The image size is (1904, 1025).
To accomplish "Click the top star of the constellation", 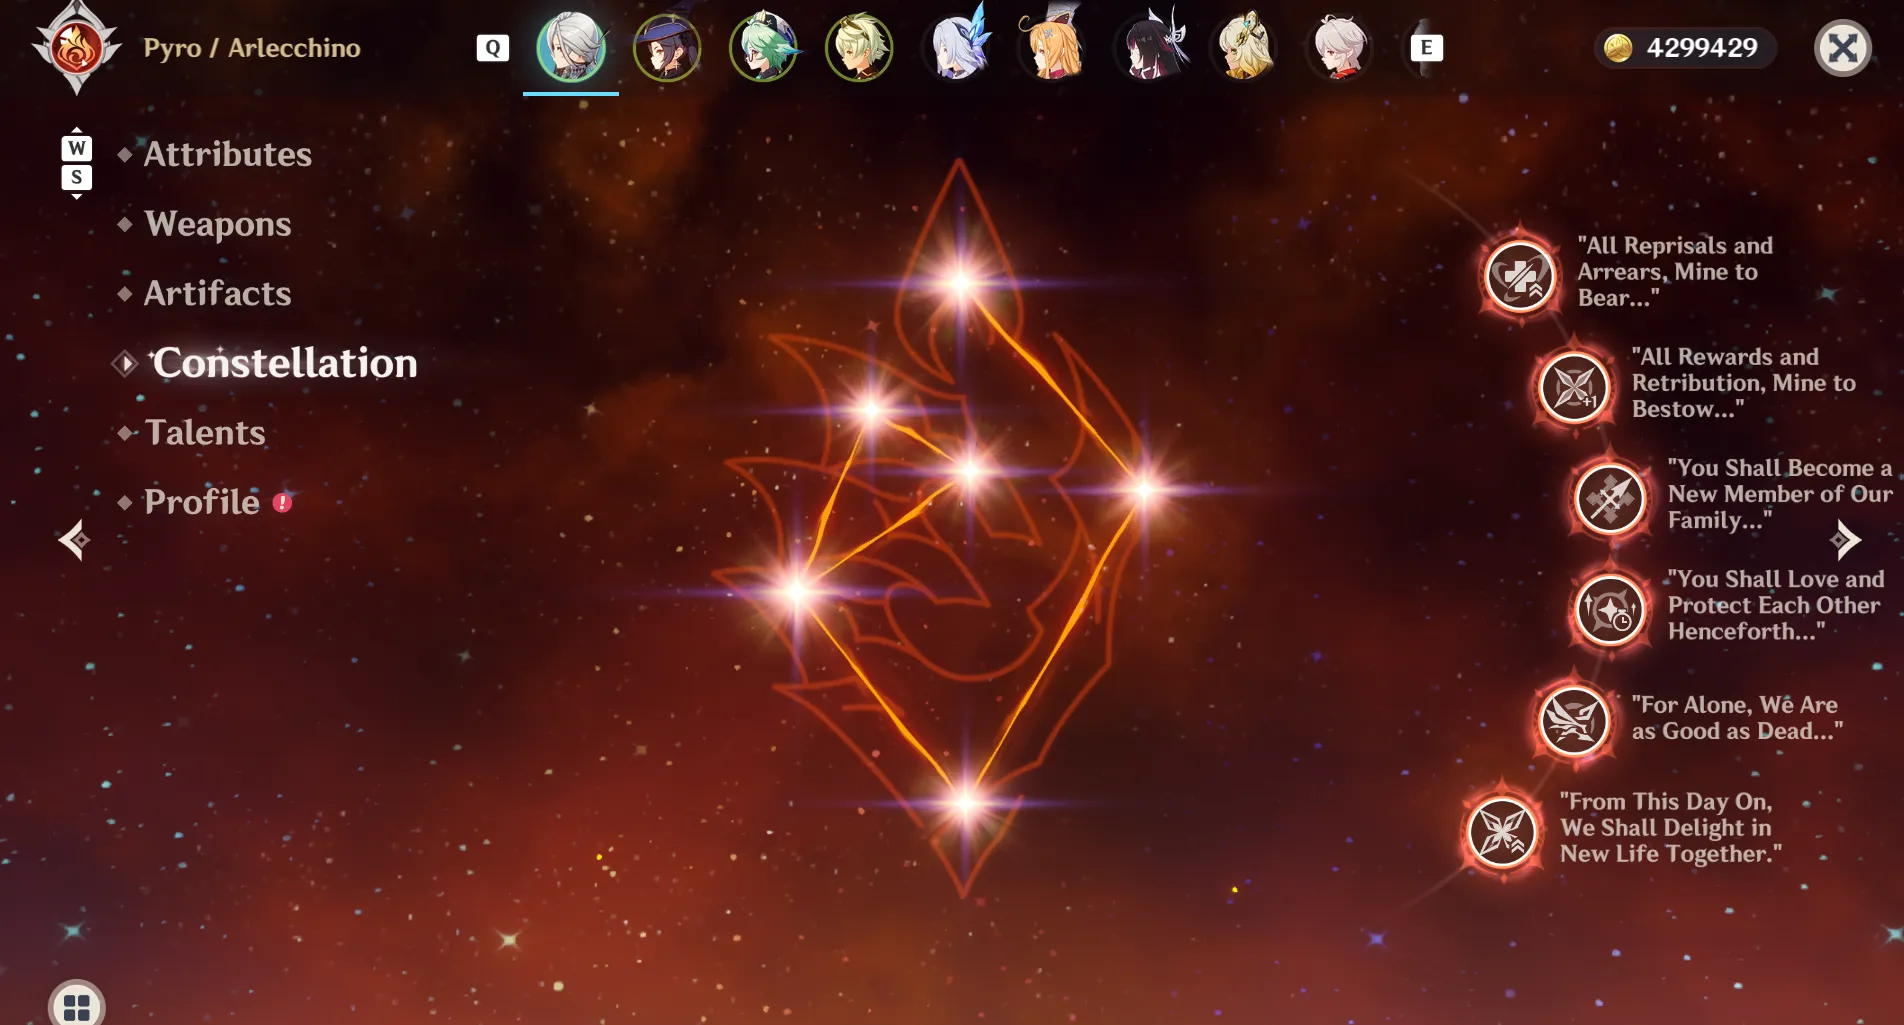I will pos(960,282).
